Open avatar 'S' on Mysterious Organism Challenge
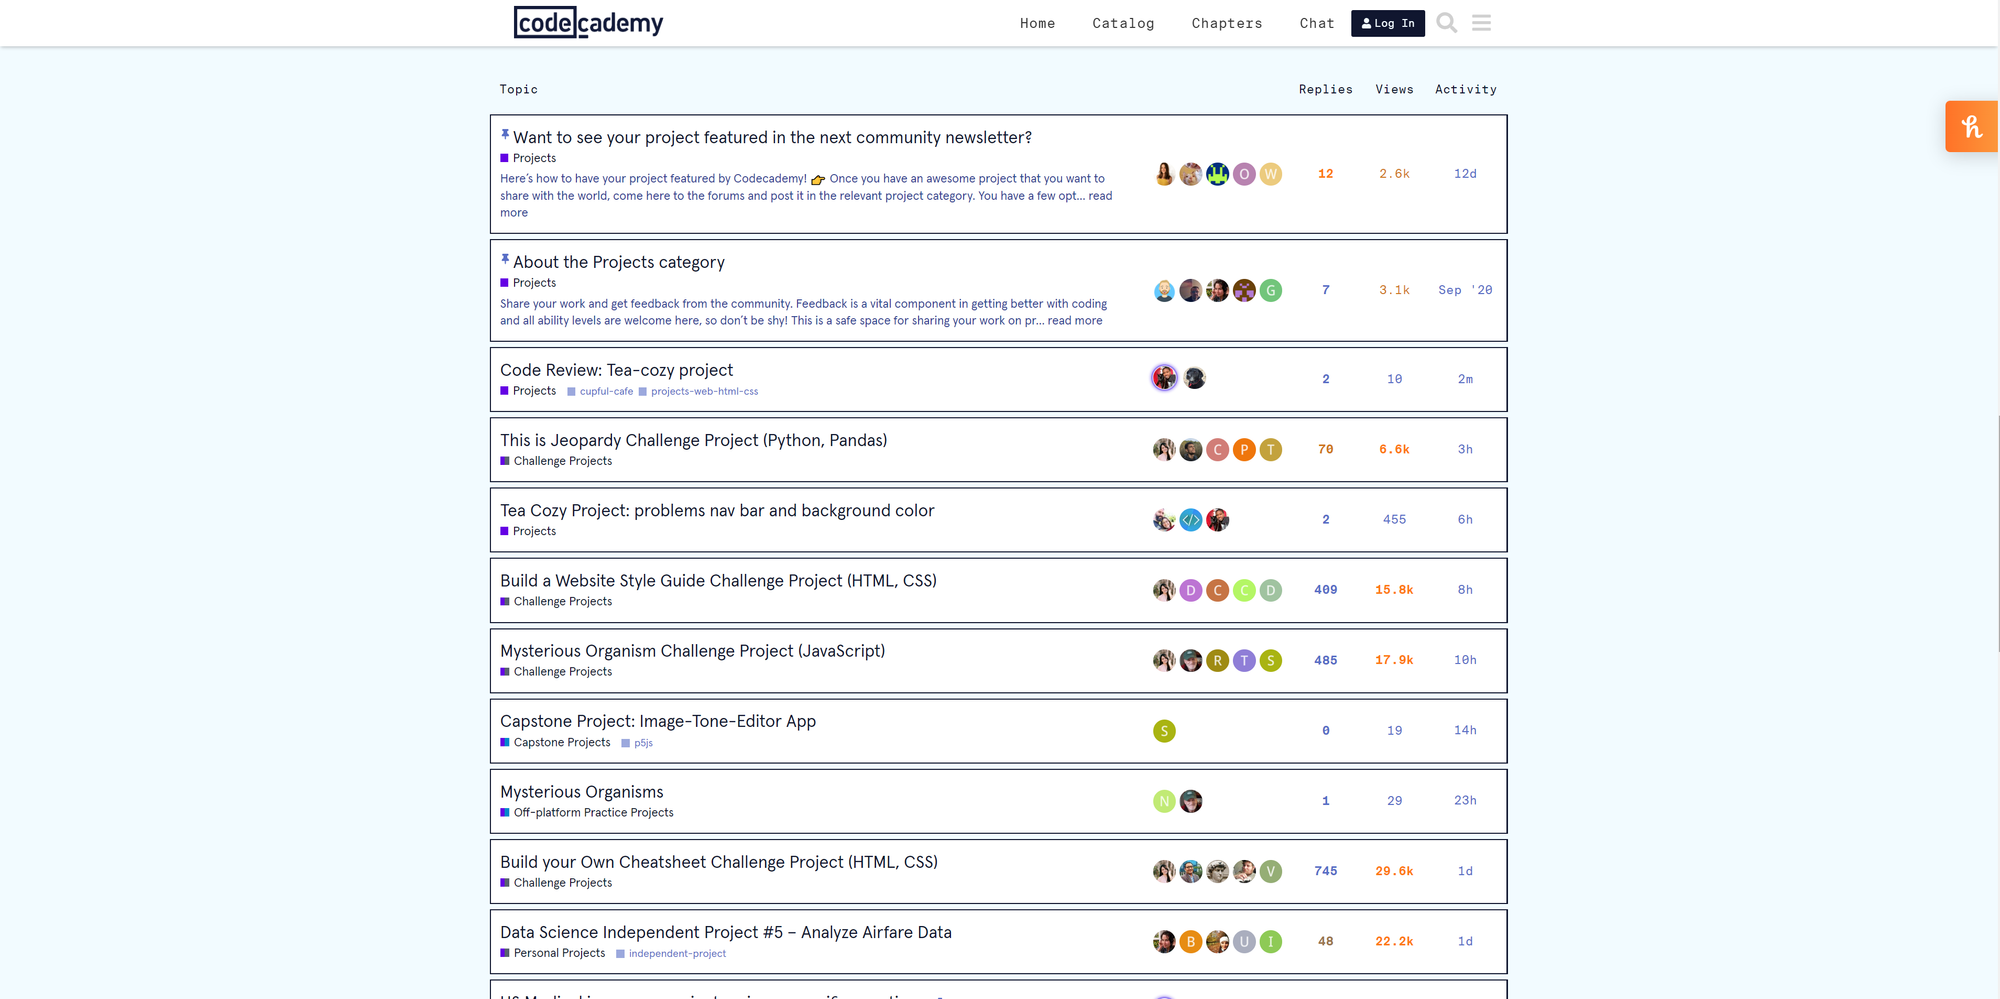The height and width of the screenshot is (999, 2000). [1271, 661]
